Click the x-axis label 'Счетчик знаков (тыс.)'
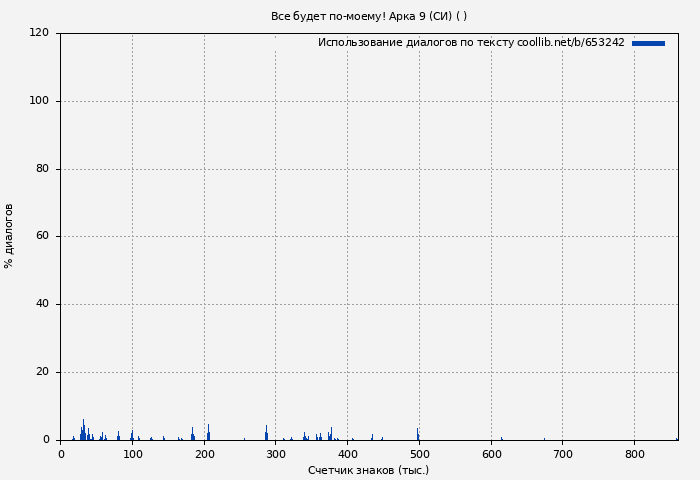700x480 pixels. point(368,470)
